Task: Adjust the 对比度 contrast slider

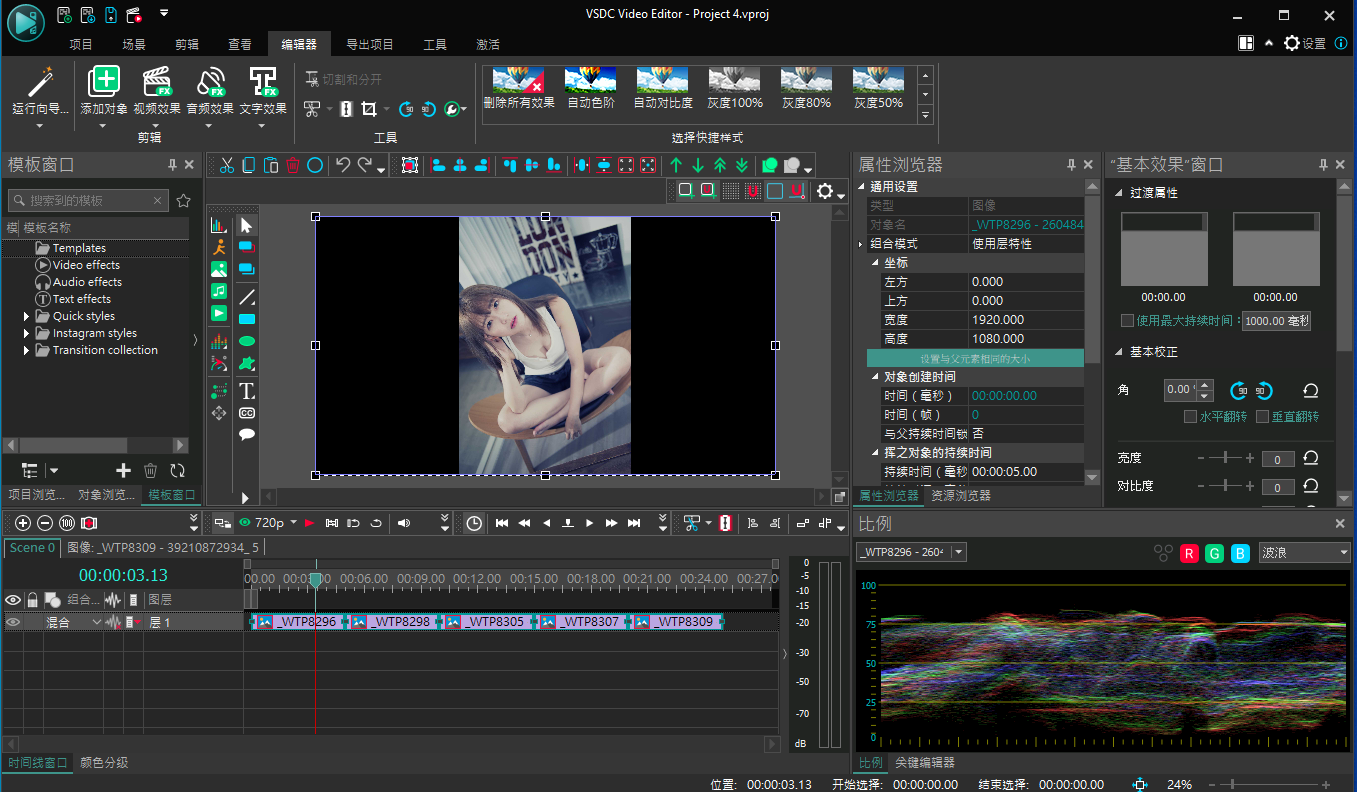Action: (1226, 486)
